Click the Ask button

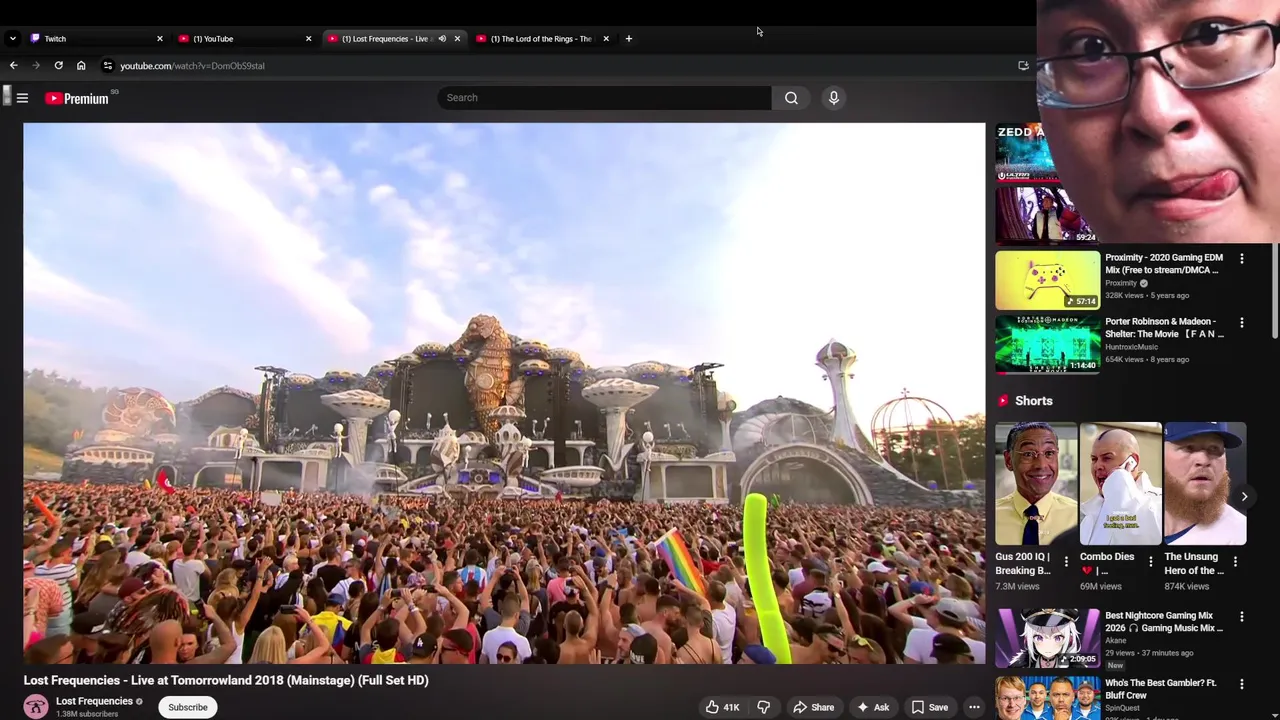click(873, 707)
